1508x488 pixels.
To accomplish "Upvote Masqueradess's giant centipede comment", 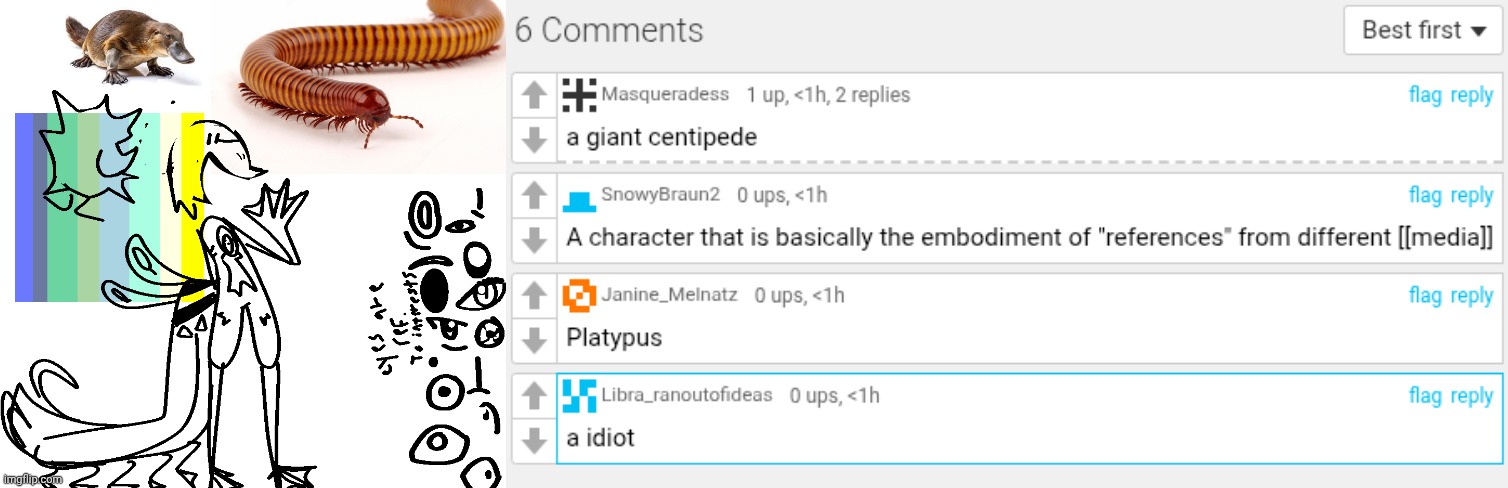I will click(x=535, y=96).
